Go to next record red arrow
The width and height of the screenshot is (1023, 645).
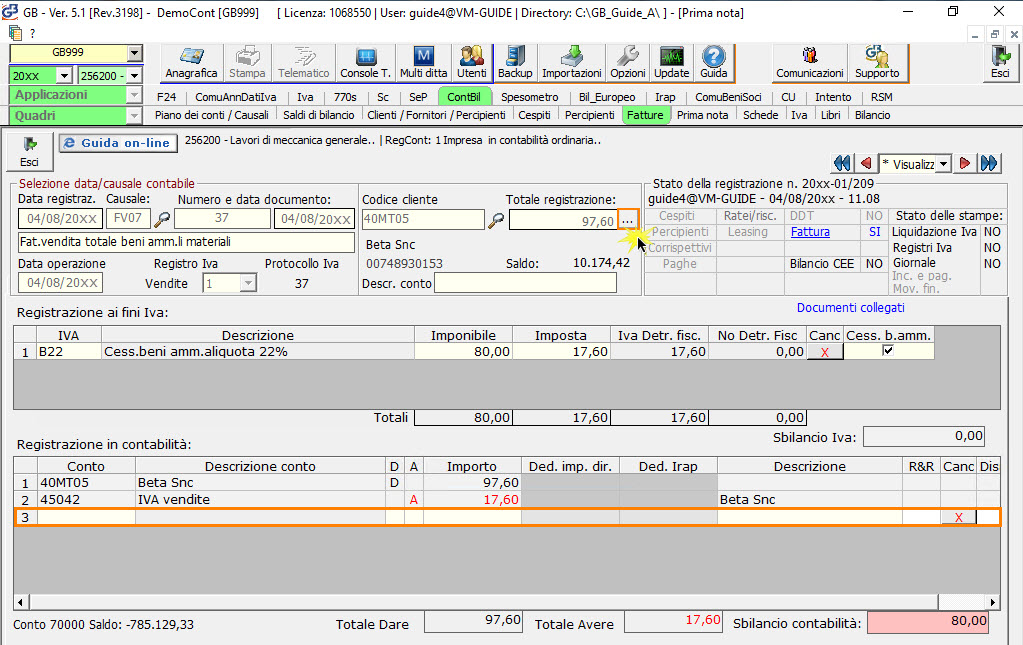964,163
